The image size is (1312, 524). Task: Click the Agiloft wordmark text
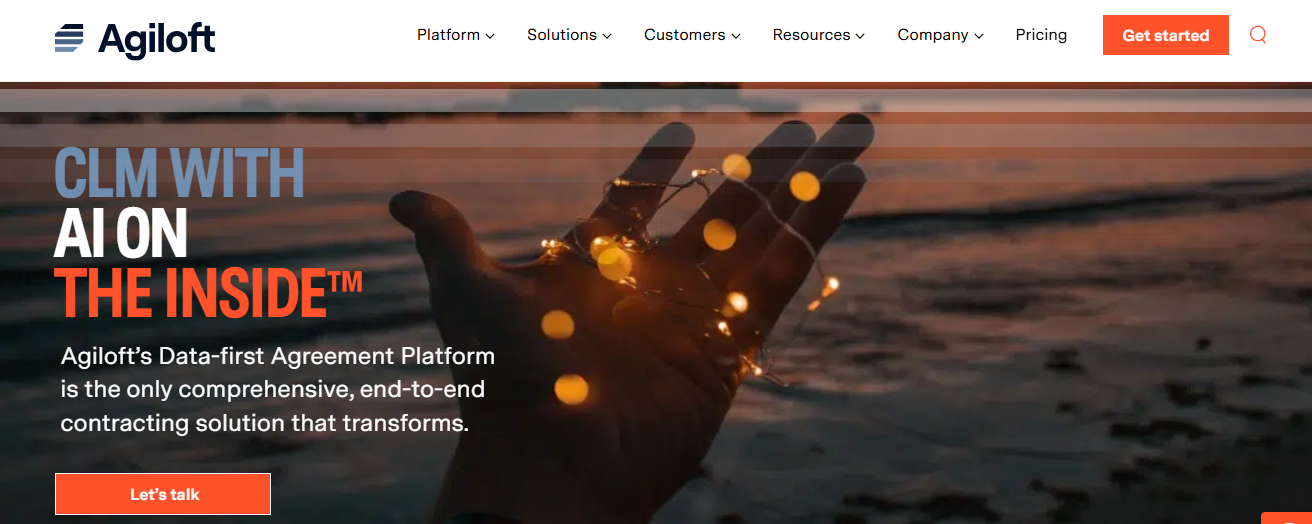157,39
